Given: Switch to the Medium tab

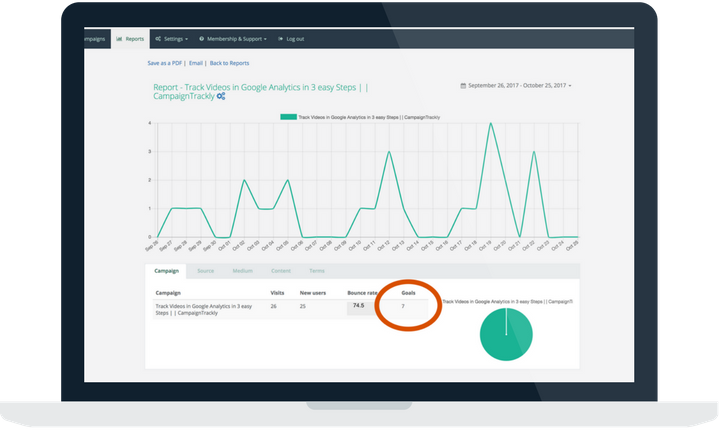Looking at the screenshot, I should pos(242,271).
